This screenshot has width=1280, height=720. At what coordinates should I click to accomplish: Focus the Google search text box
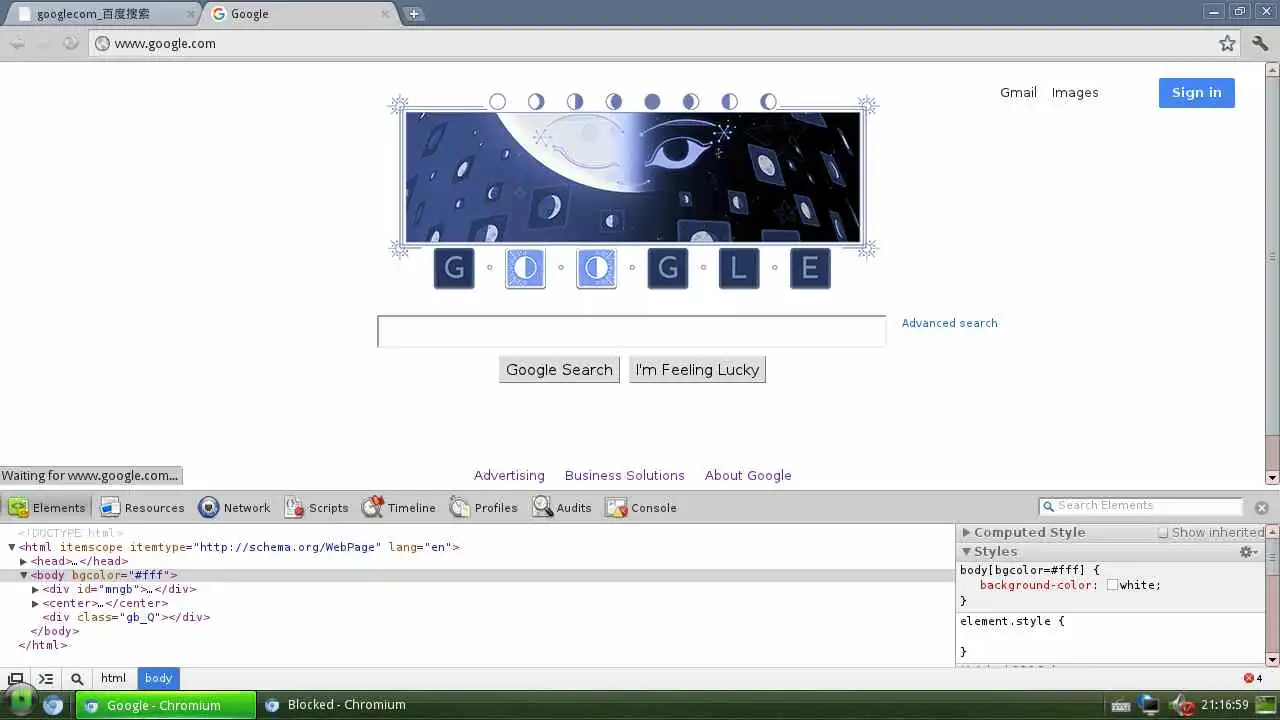tap(631, 332)
